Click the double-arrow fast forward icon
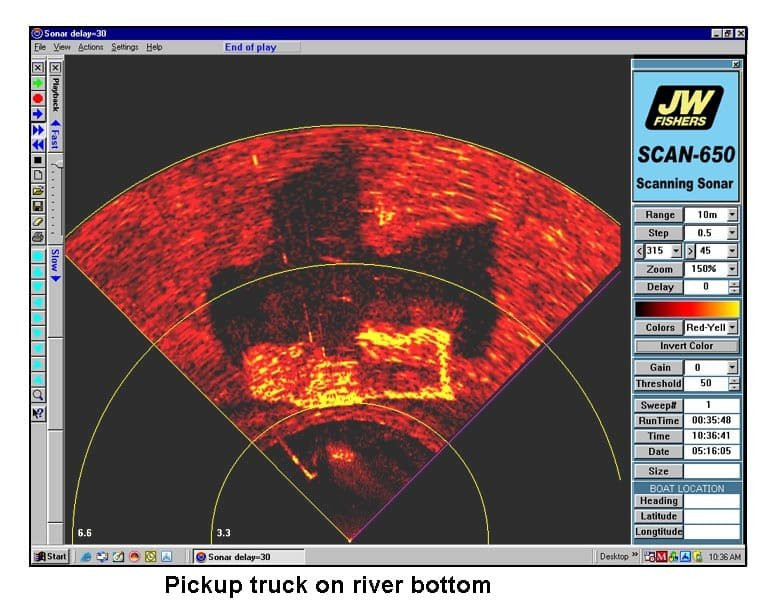 [x=38, y=130]
